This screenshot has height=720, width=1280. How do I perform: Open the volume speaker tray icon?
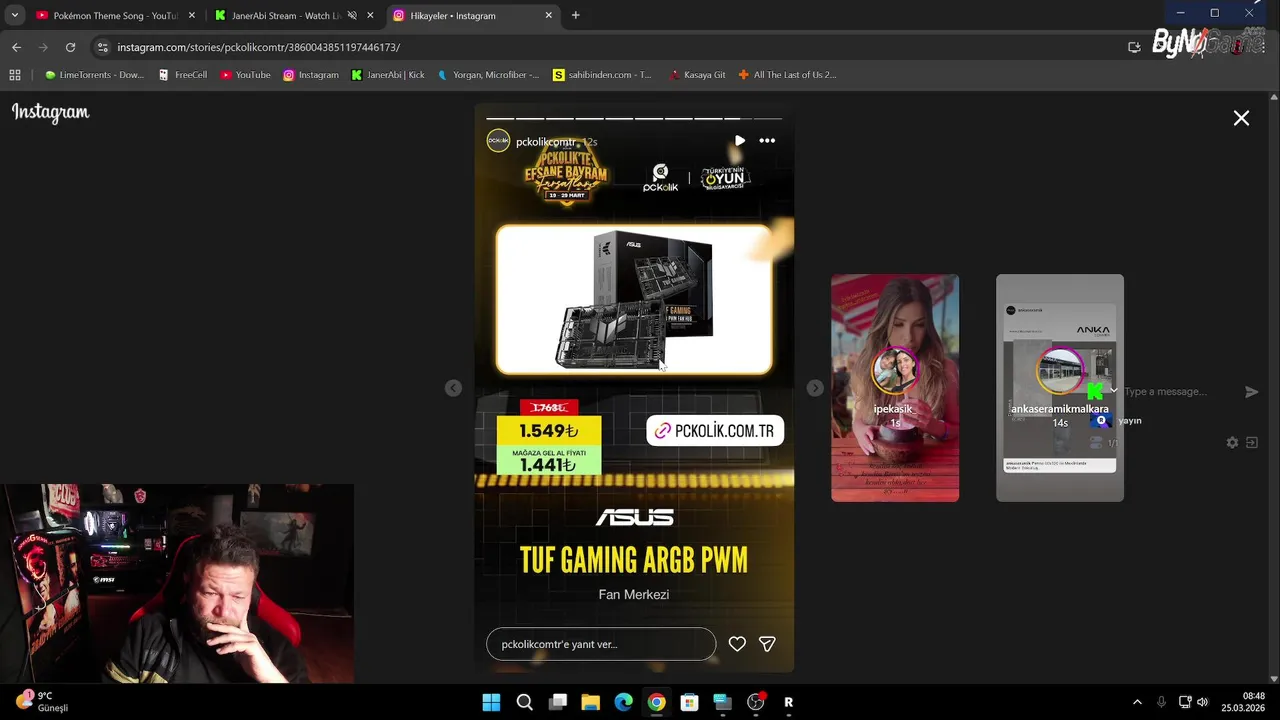click(1202, 702)
